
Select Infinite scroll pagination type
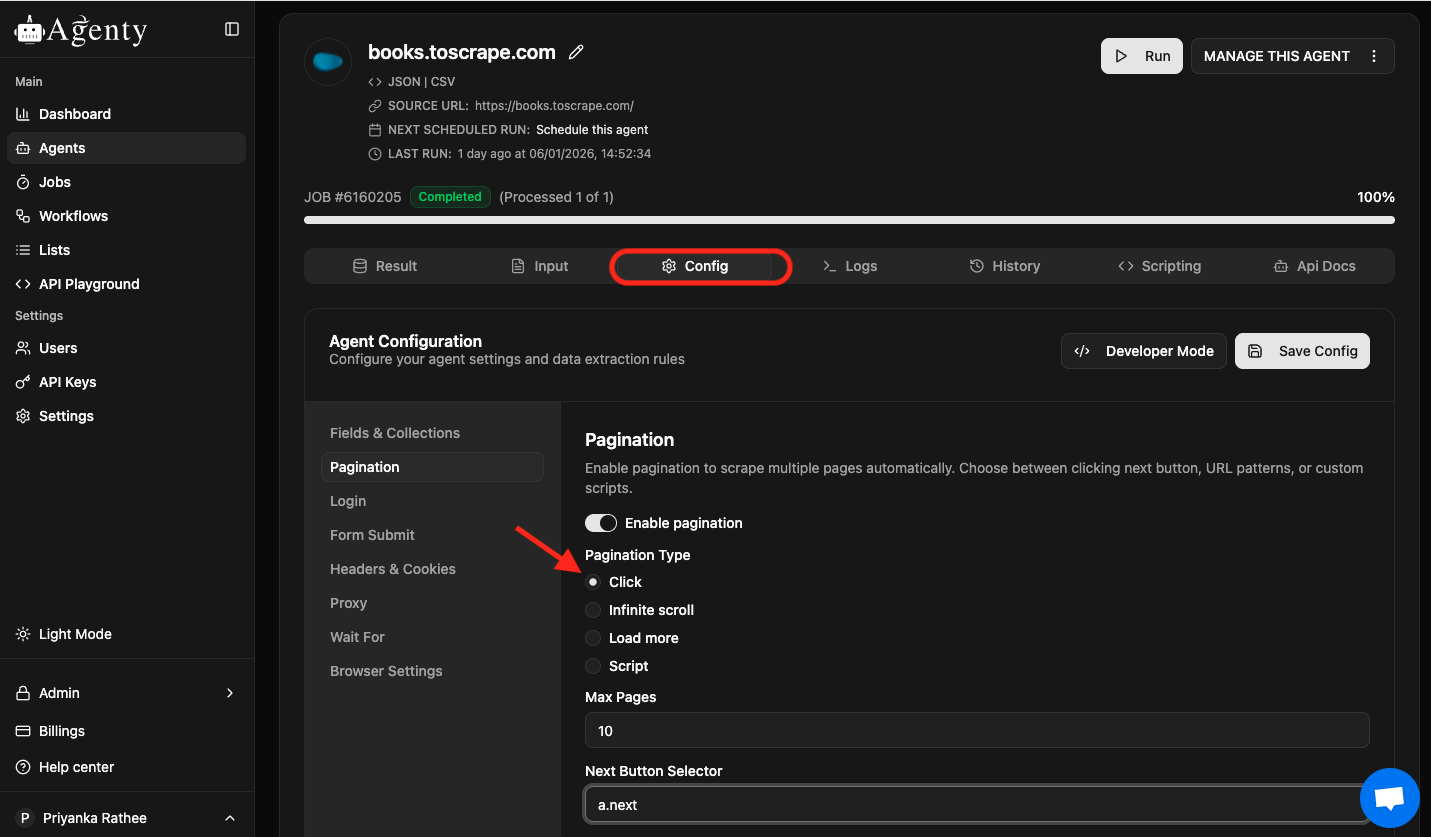pyautogui.click(x=593, y=610)
